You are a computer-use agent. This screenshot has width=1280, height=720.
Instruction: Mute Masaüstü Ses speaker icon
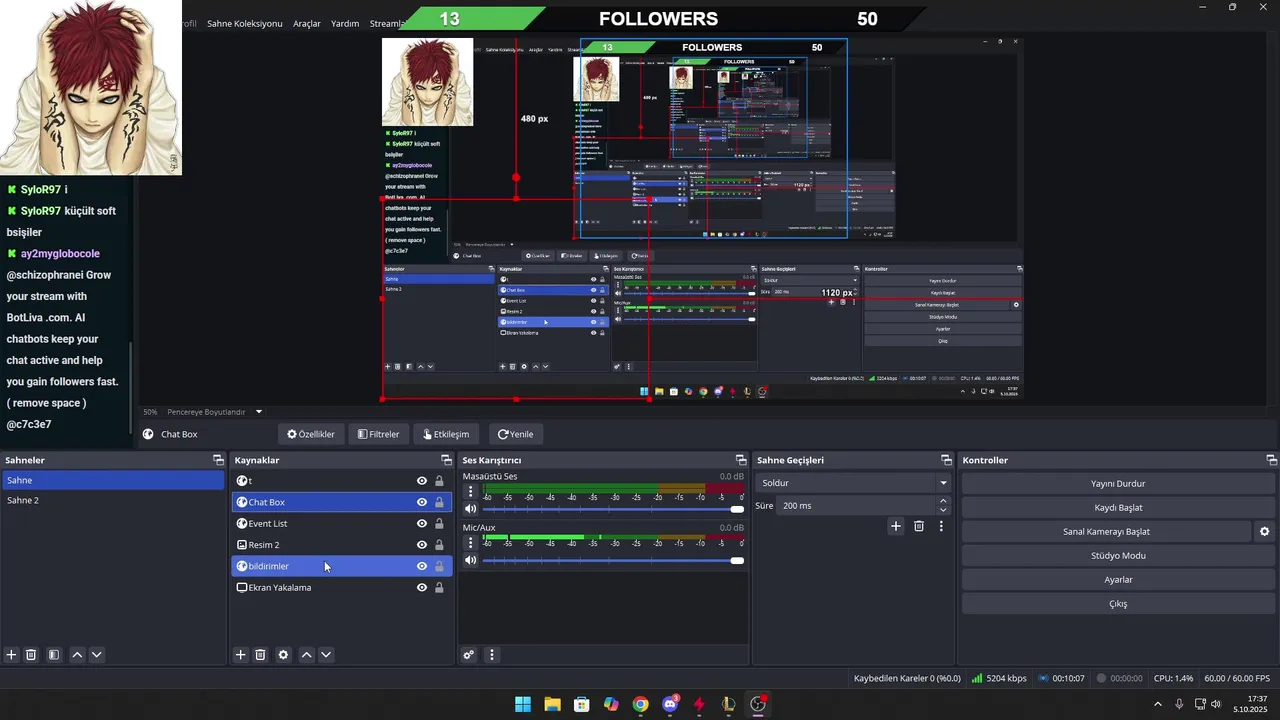point(470,509)
